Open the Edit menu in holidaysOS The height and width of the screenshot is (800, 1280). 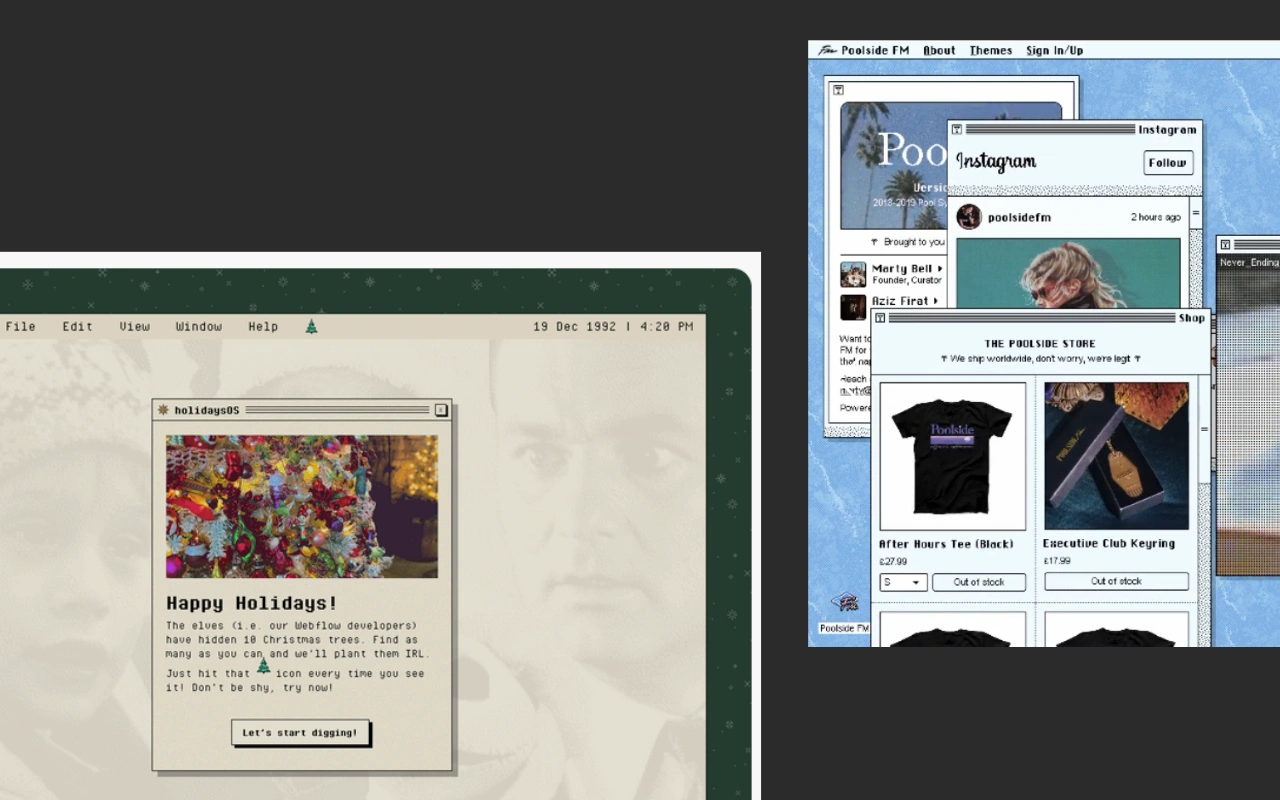pyautogui.click(x=77, y=326)
